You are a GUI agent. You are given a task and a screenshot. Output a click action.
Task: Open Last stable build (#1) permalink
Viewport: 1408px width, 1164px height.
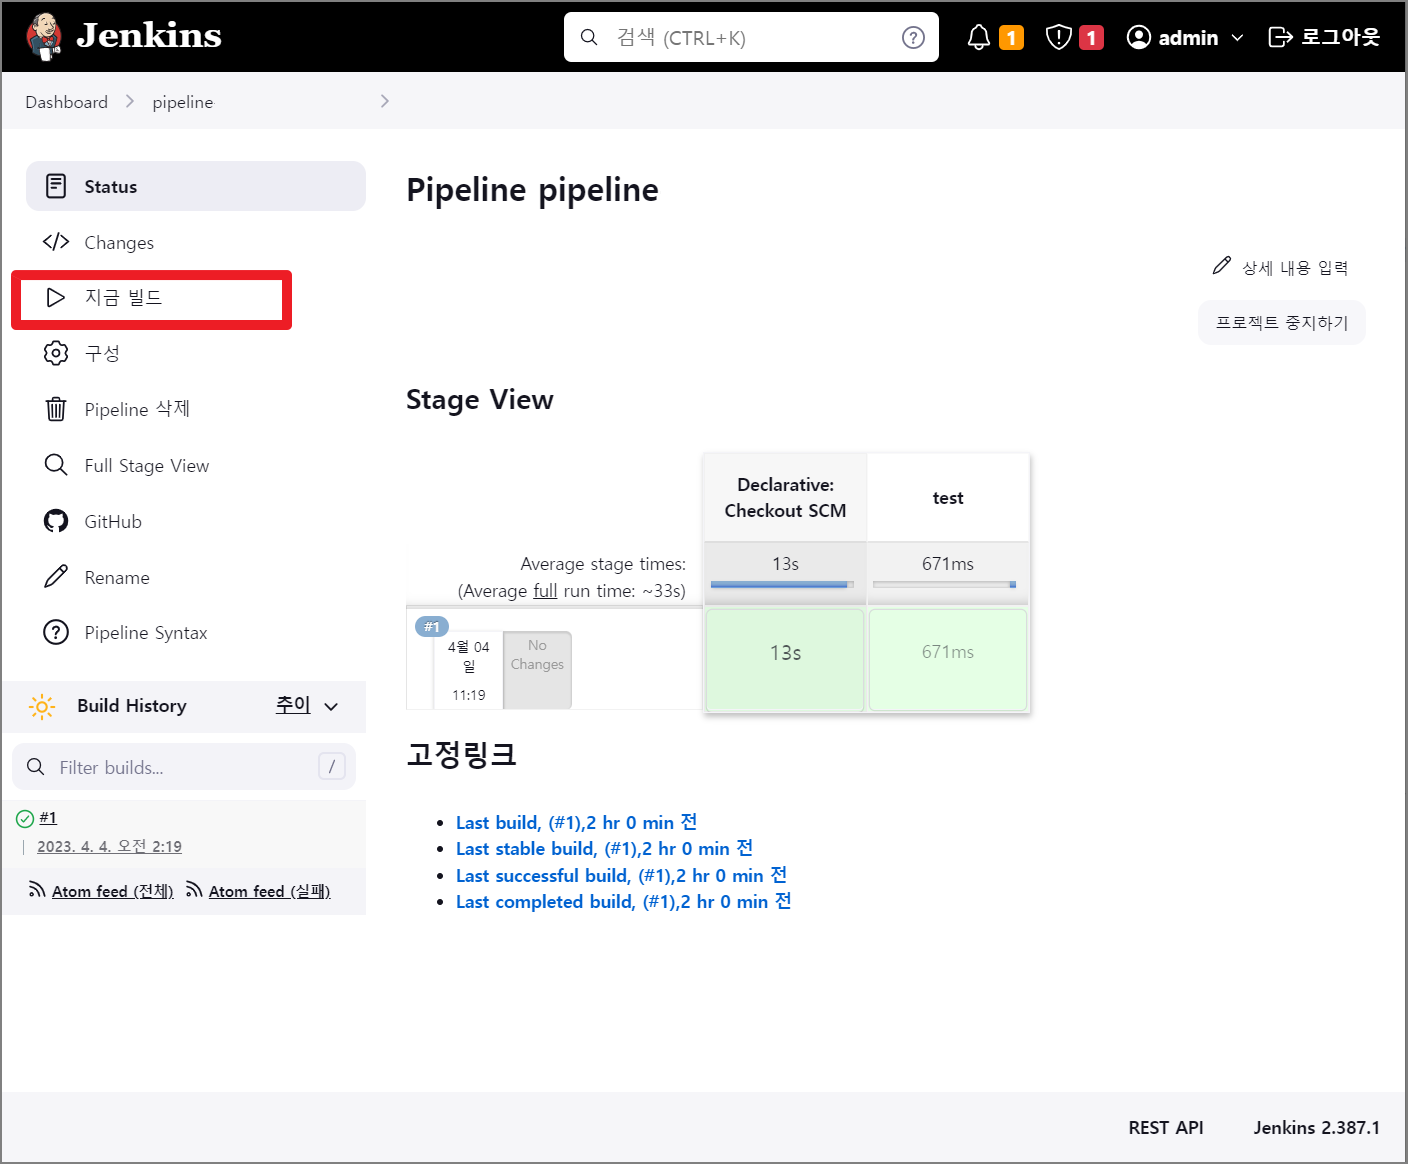(x=604, y=848)
